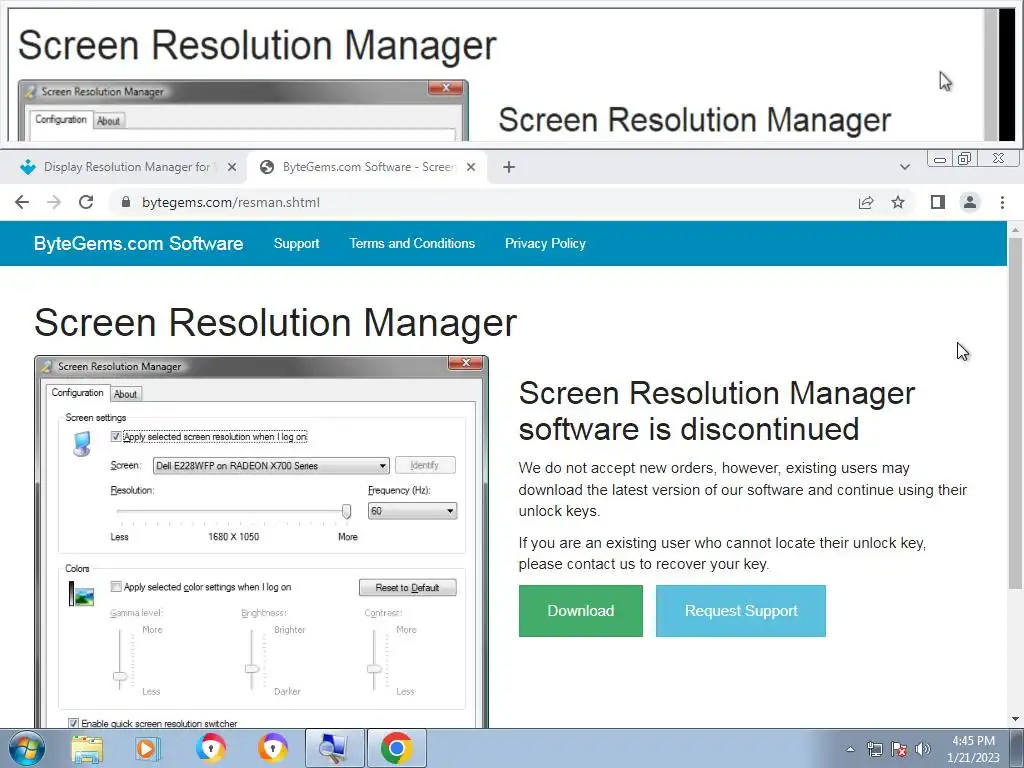The height and width of the screenshot is (768, 1024).
Task: Open second shield browser taskbar icon
Action: (x=272, y=749)
